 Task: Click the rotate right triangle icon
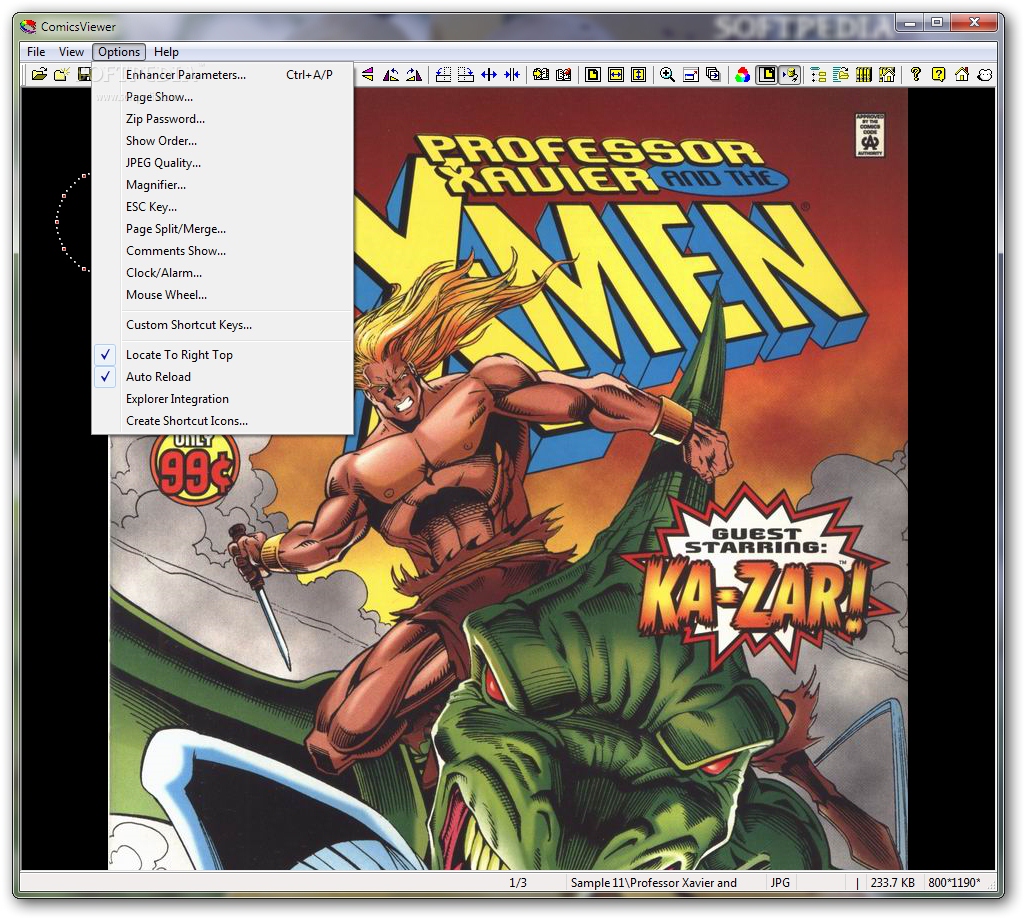pos(414,75)
